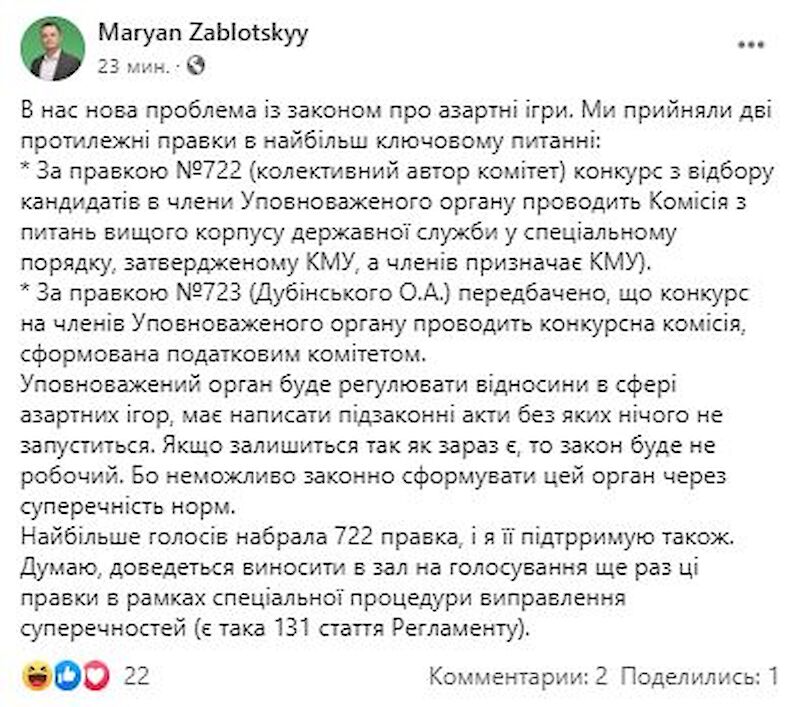
Task: Click the laughing Haha reaction emoji
Action: pos(36,675)
